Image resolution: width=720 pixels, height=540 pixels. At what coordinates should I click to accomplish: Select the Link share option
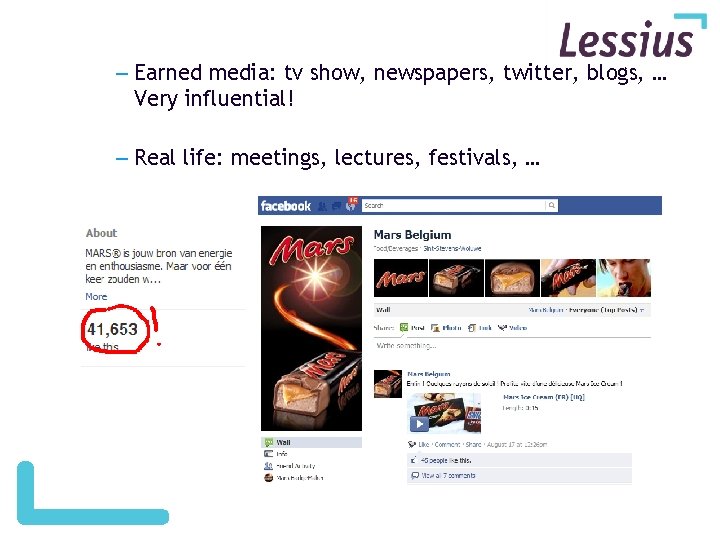click(480, 328)
